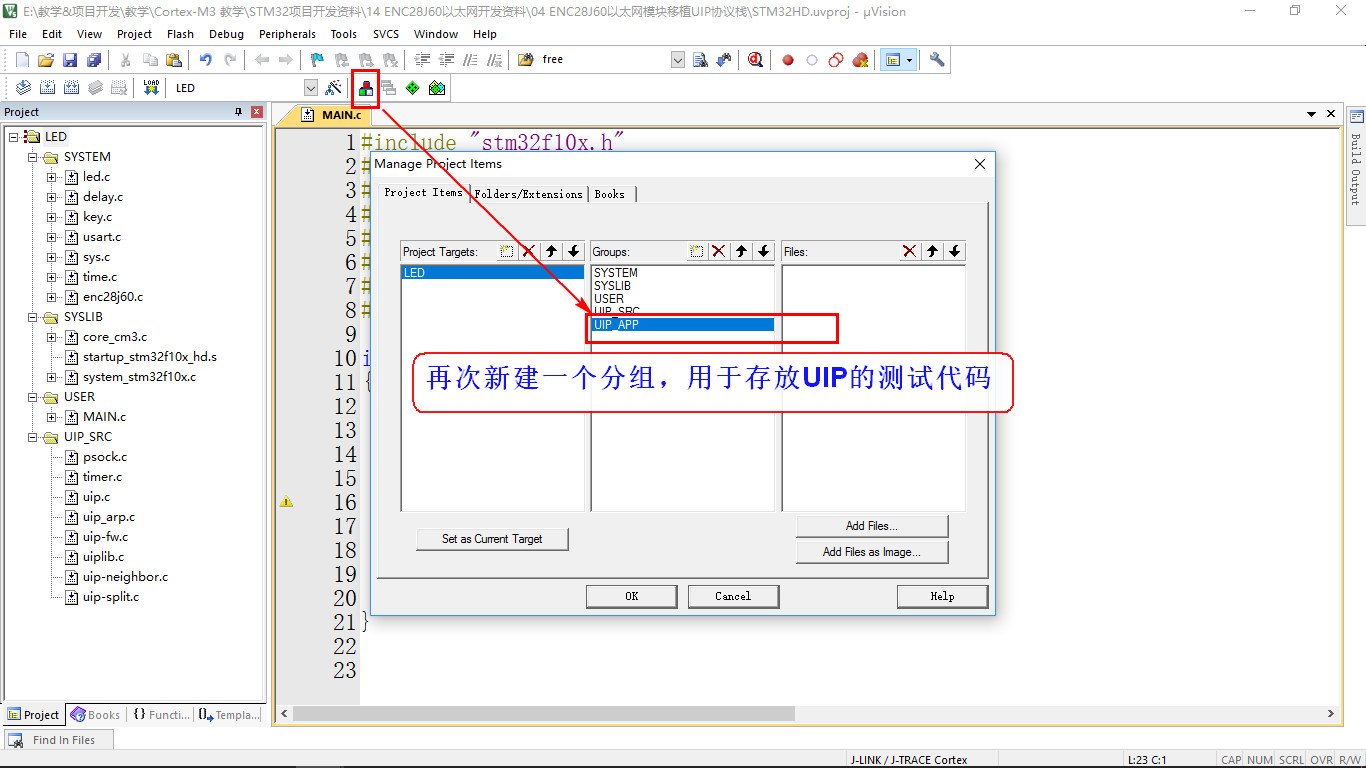Collapse the UIP_SRC group folder
Image resolution: width=1366 pixels, height=768 pixels.
pos(33,437)
